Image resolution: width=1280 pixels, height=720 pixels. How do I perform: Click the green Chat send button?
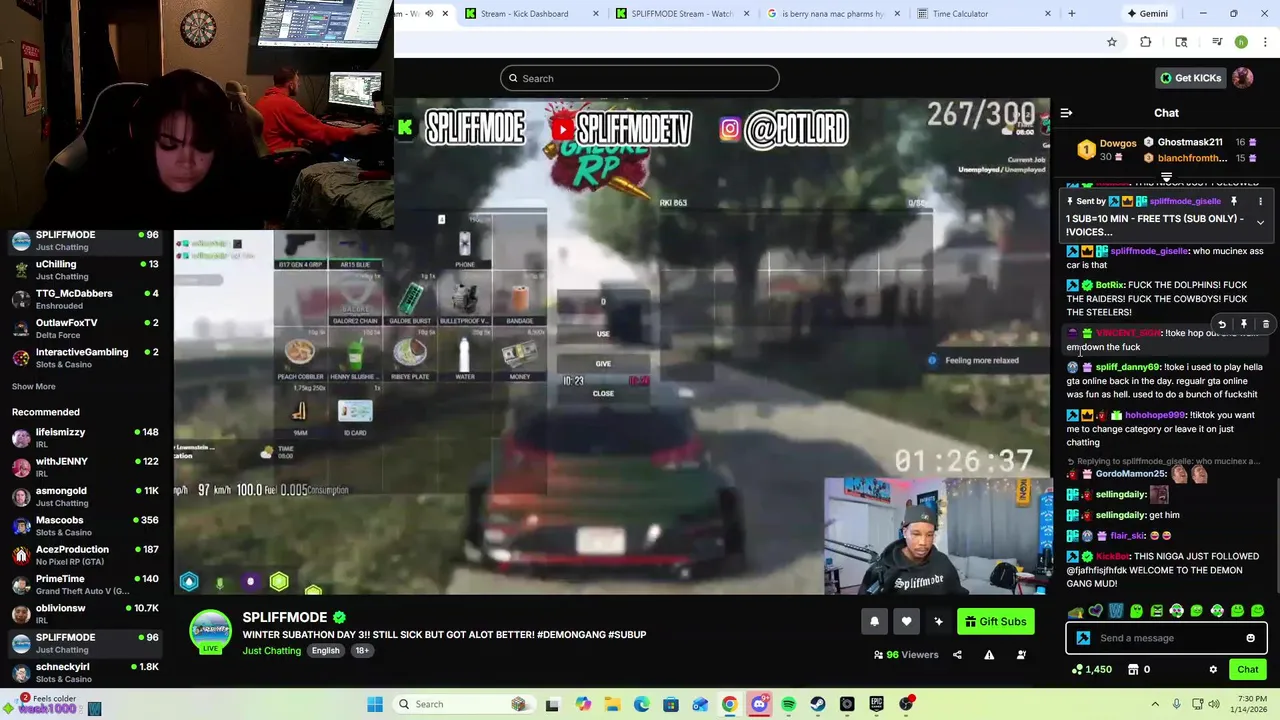coord(1248,669)
